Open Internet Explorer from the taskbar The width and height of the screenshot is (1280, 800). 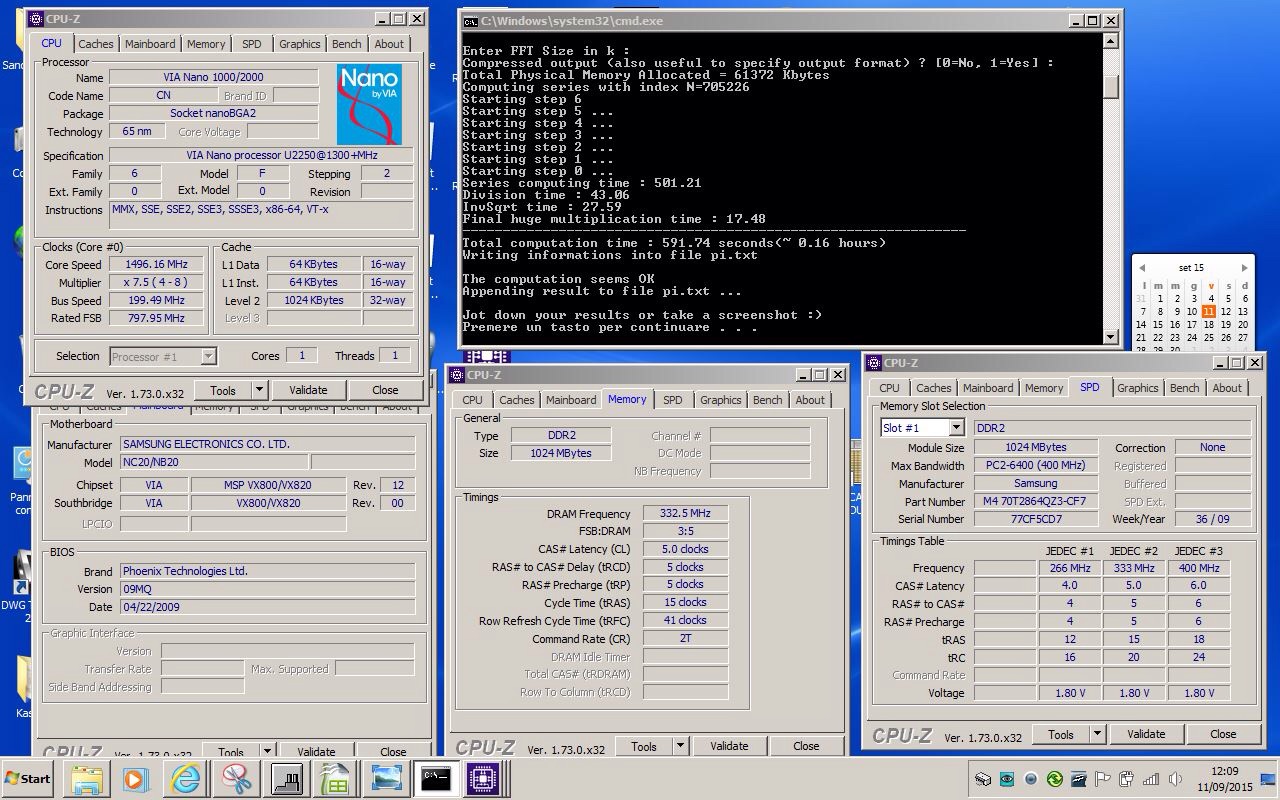[185, 779]
